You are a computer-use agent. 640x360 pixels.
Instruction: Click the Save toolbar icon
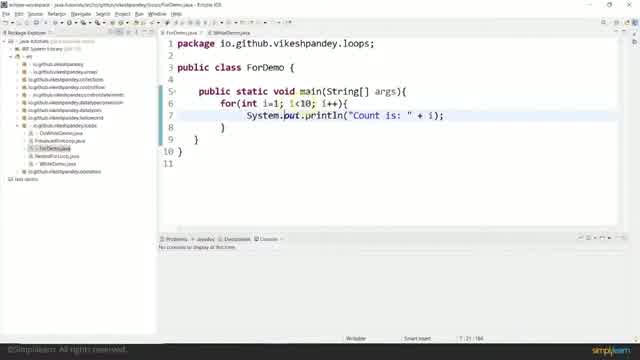(19, 22)
